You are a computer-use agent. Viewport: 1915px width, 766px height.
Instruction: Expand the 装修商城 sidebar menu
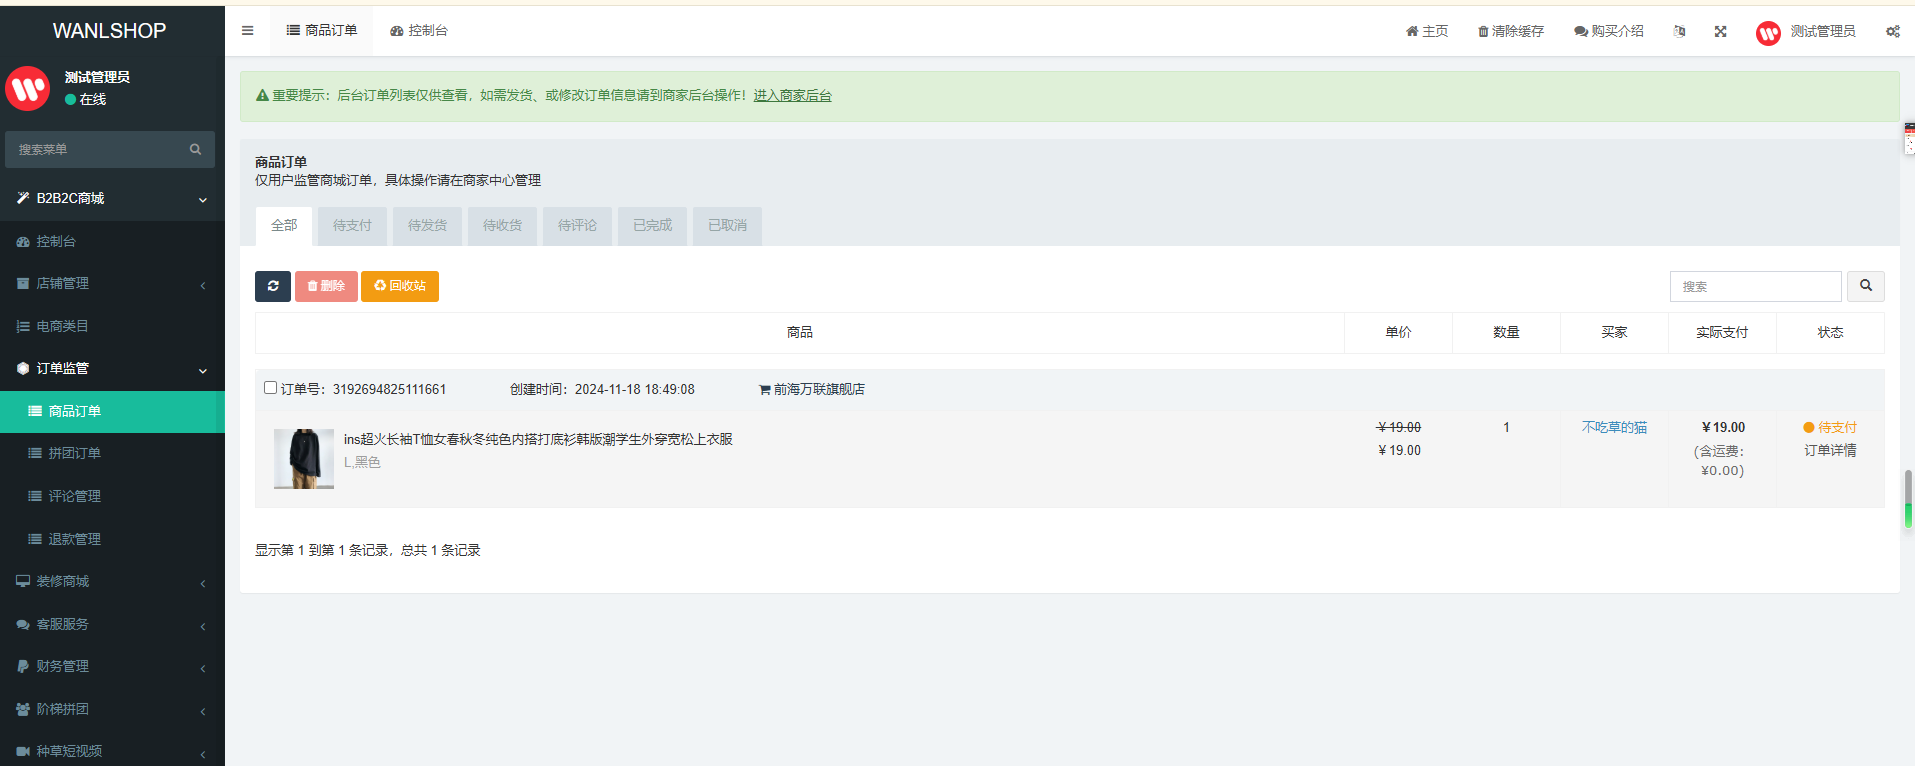point(112,582)
